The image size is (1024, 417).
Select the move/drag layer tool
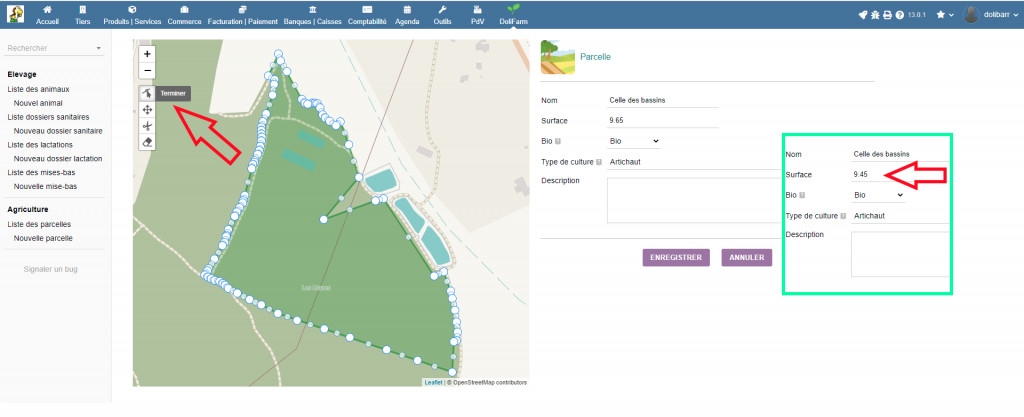click(x=148, y=110)
